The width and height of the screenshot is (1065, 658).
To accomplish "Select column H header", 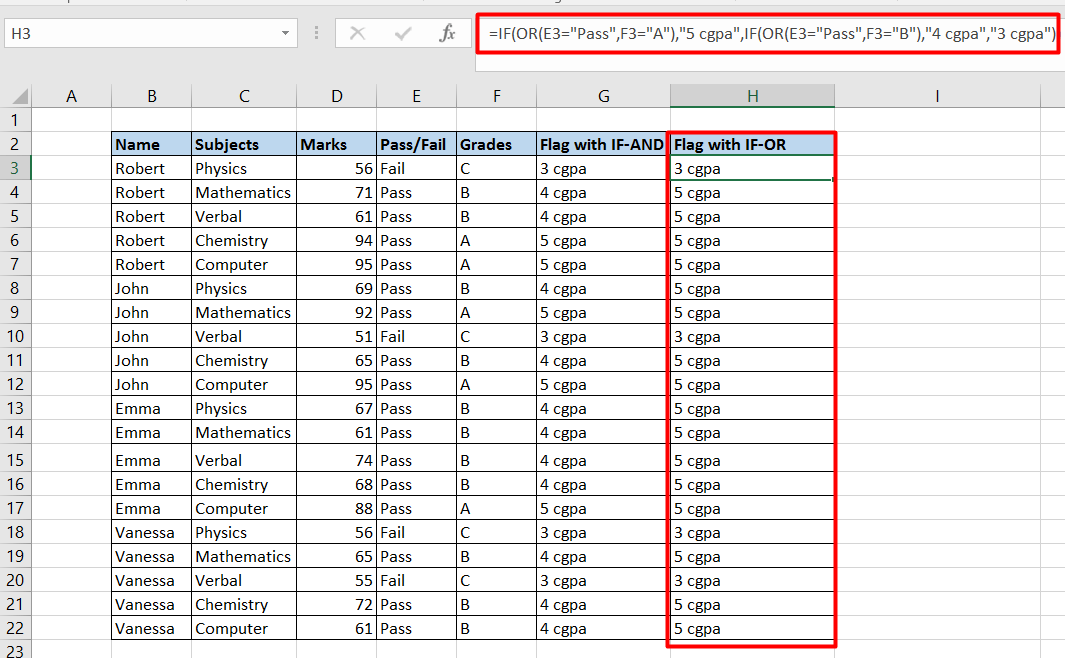I will (x=751, y=95).
